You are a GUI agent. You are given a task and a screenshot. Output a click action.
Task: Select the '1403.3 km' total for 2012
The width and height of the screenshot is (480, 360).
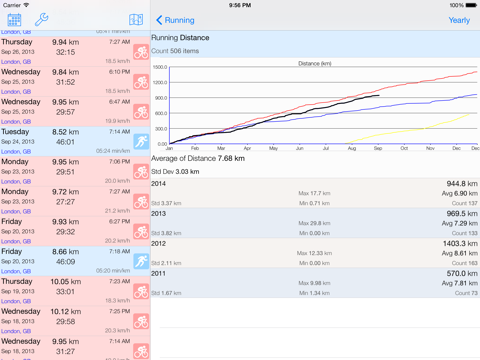point(460,243)
